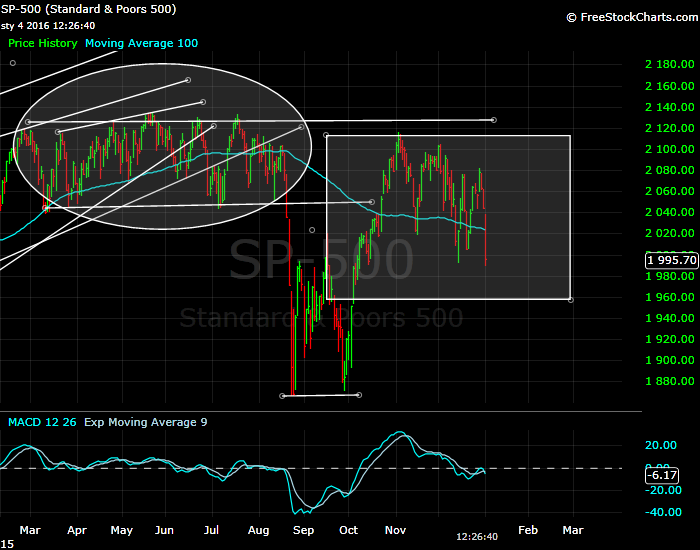Screen dimensions: 700x550
Task: Click the Sep month label
Action: 304,531
